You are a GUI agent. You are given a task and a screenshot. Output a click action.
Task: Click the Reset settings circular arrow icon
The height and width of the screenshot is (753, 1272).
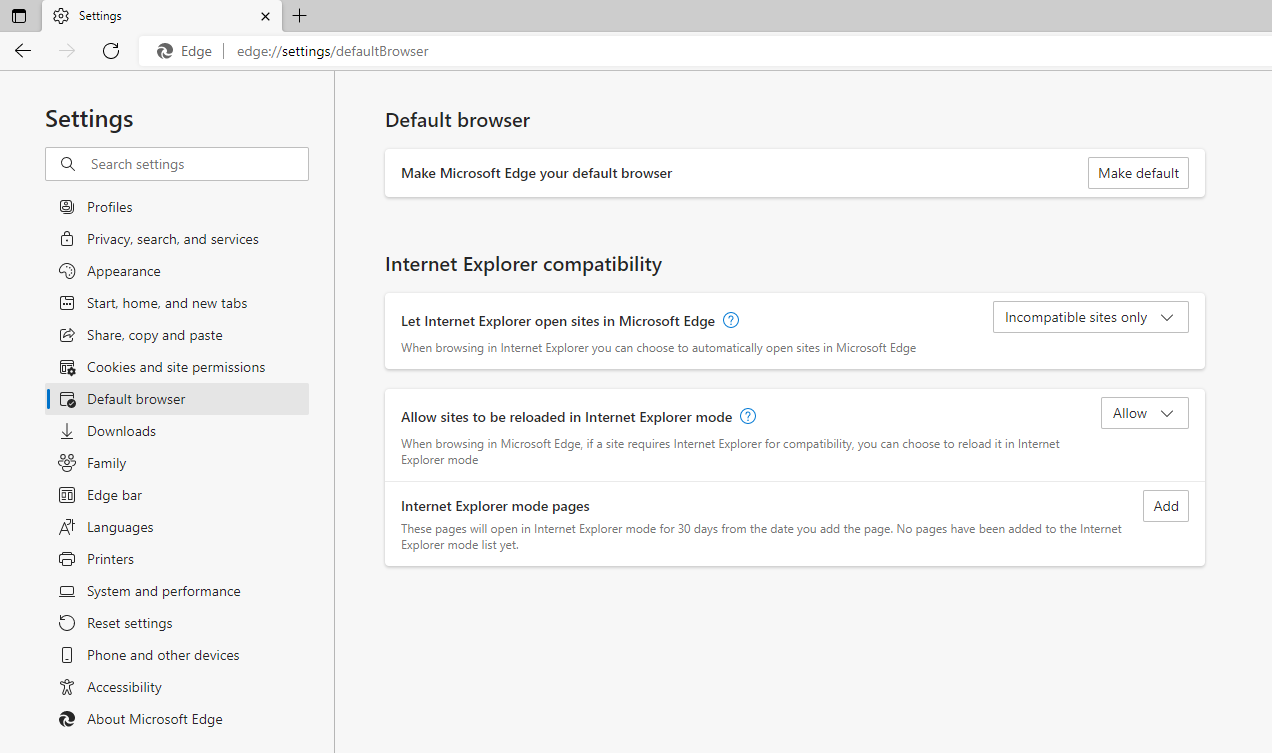(x=67, y=623)
